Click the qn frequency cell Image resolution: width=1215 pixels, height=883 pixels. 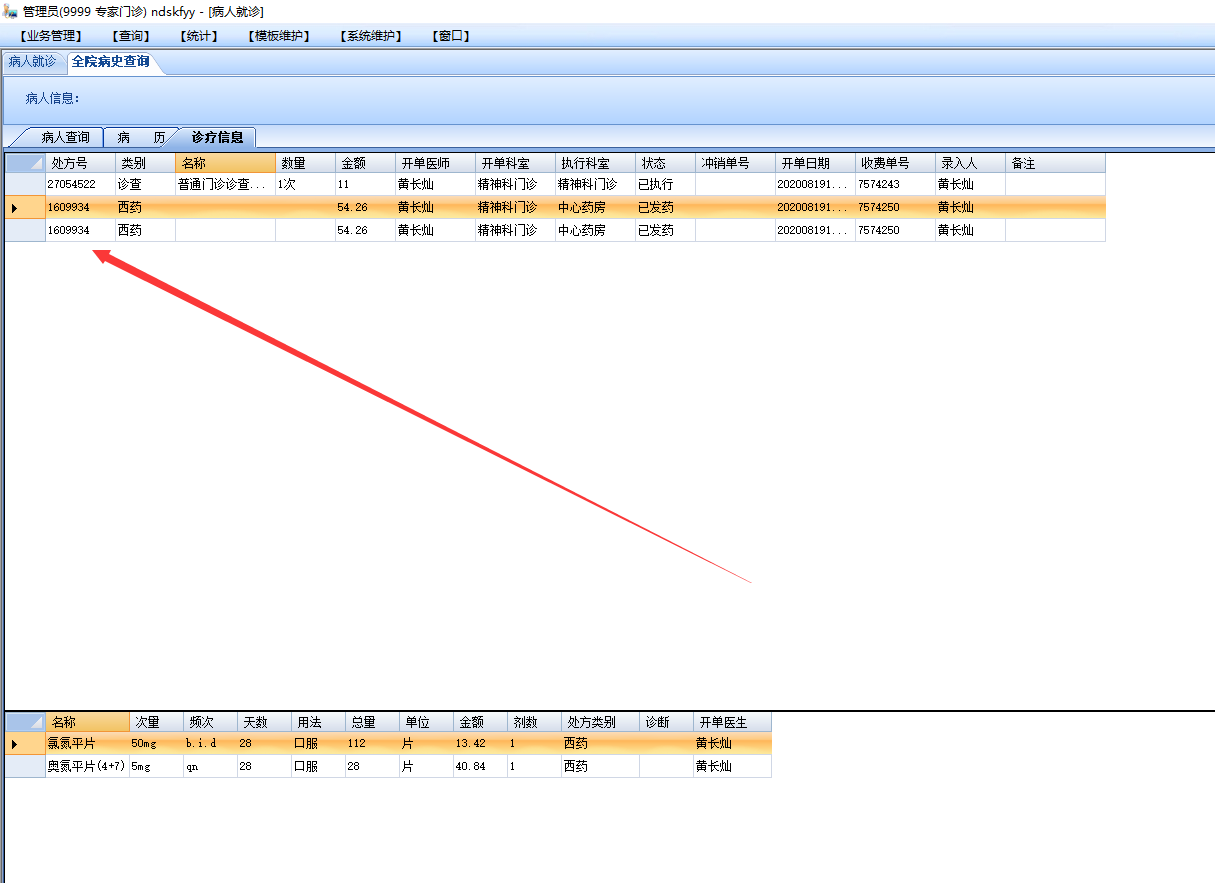[x=210, y=767]
